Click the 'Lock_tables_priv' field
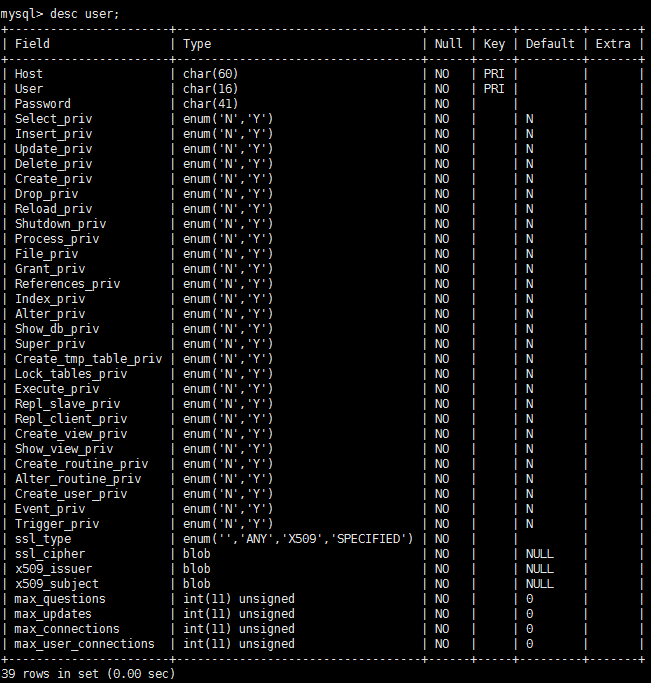 pos(71,374)
